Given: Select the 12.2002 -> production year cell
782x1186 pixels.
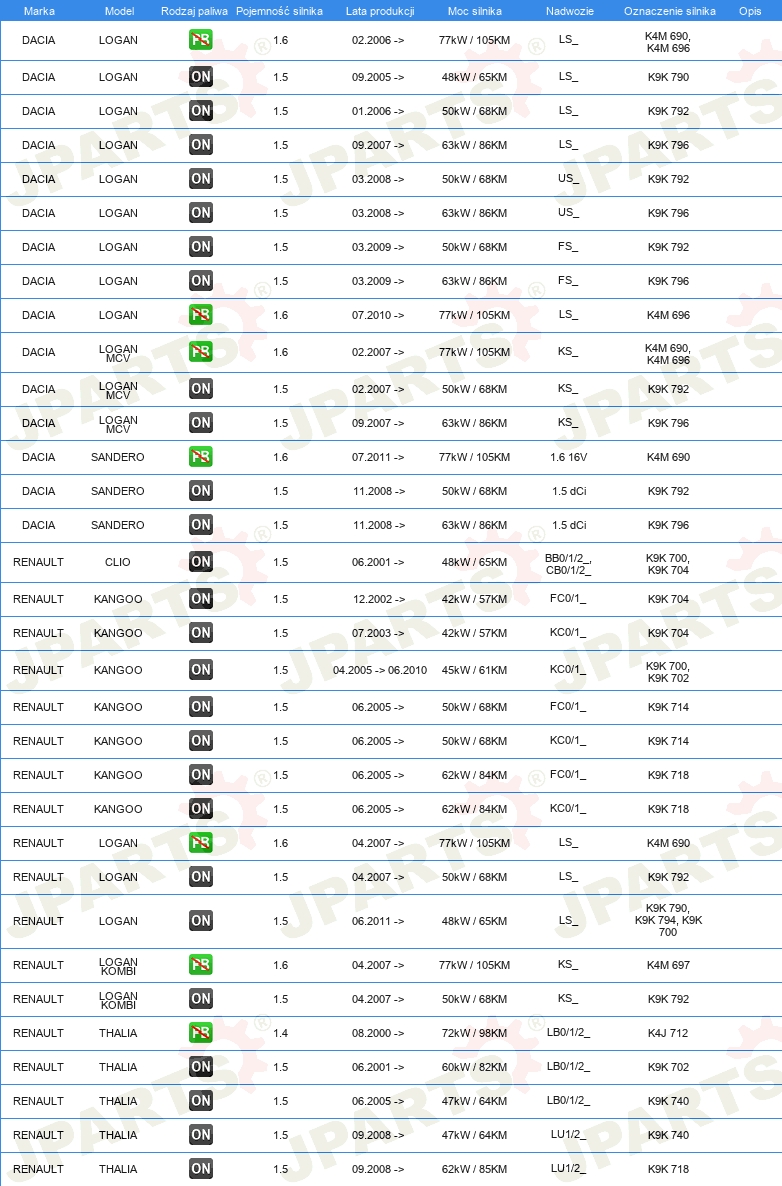Looking at the screenshot, I should point(378,599).
